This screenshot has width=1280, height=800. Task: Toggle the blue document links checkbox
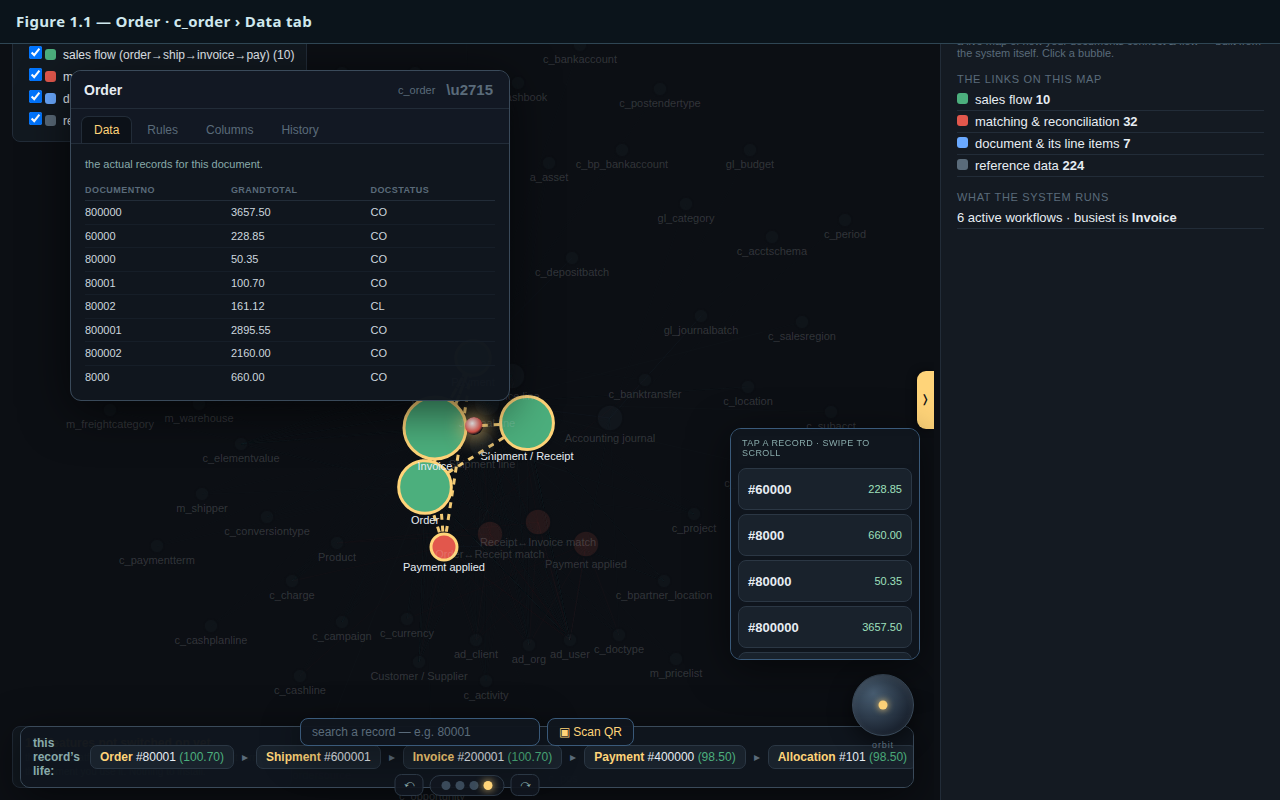pyautogui.click(x=36, y=97)
